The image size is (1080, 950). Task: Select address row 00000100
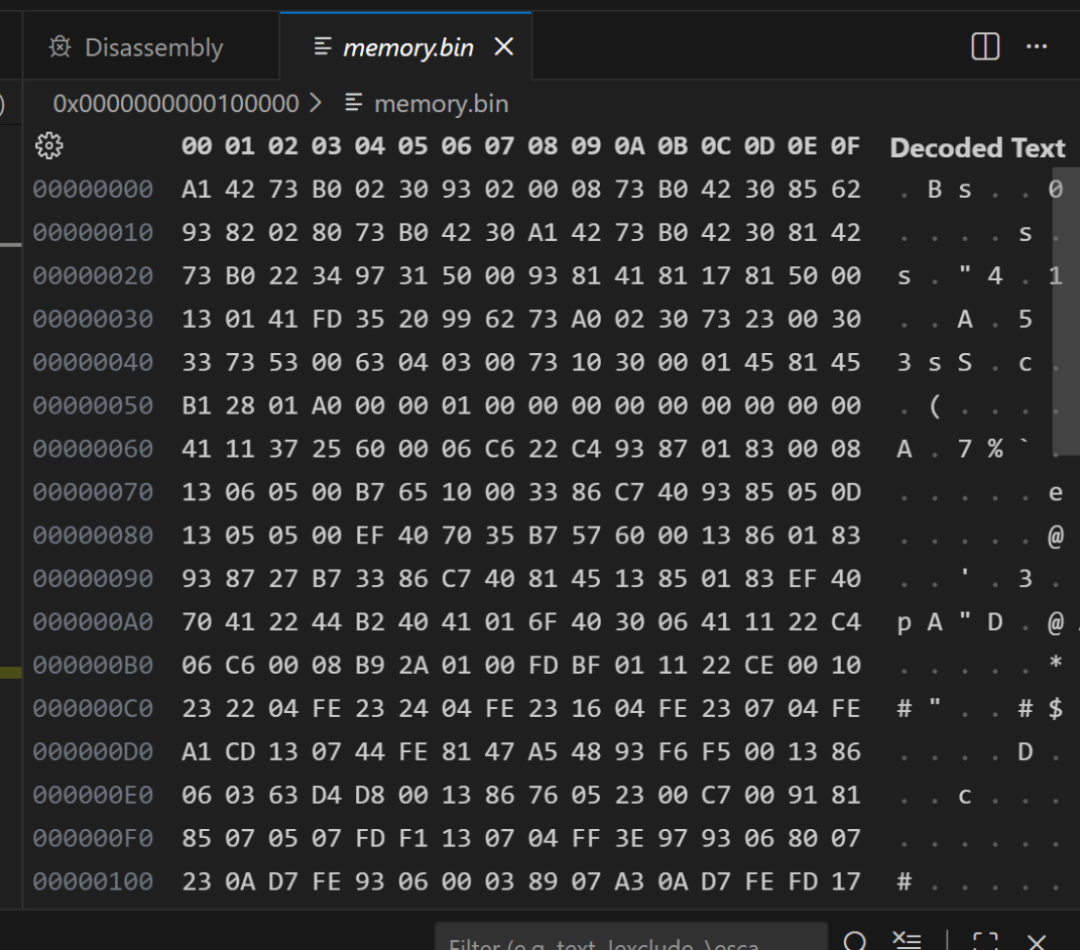pyautogui.click(x=93, y=882)
